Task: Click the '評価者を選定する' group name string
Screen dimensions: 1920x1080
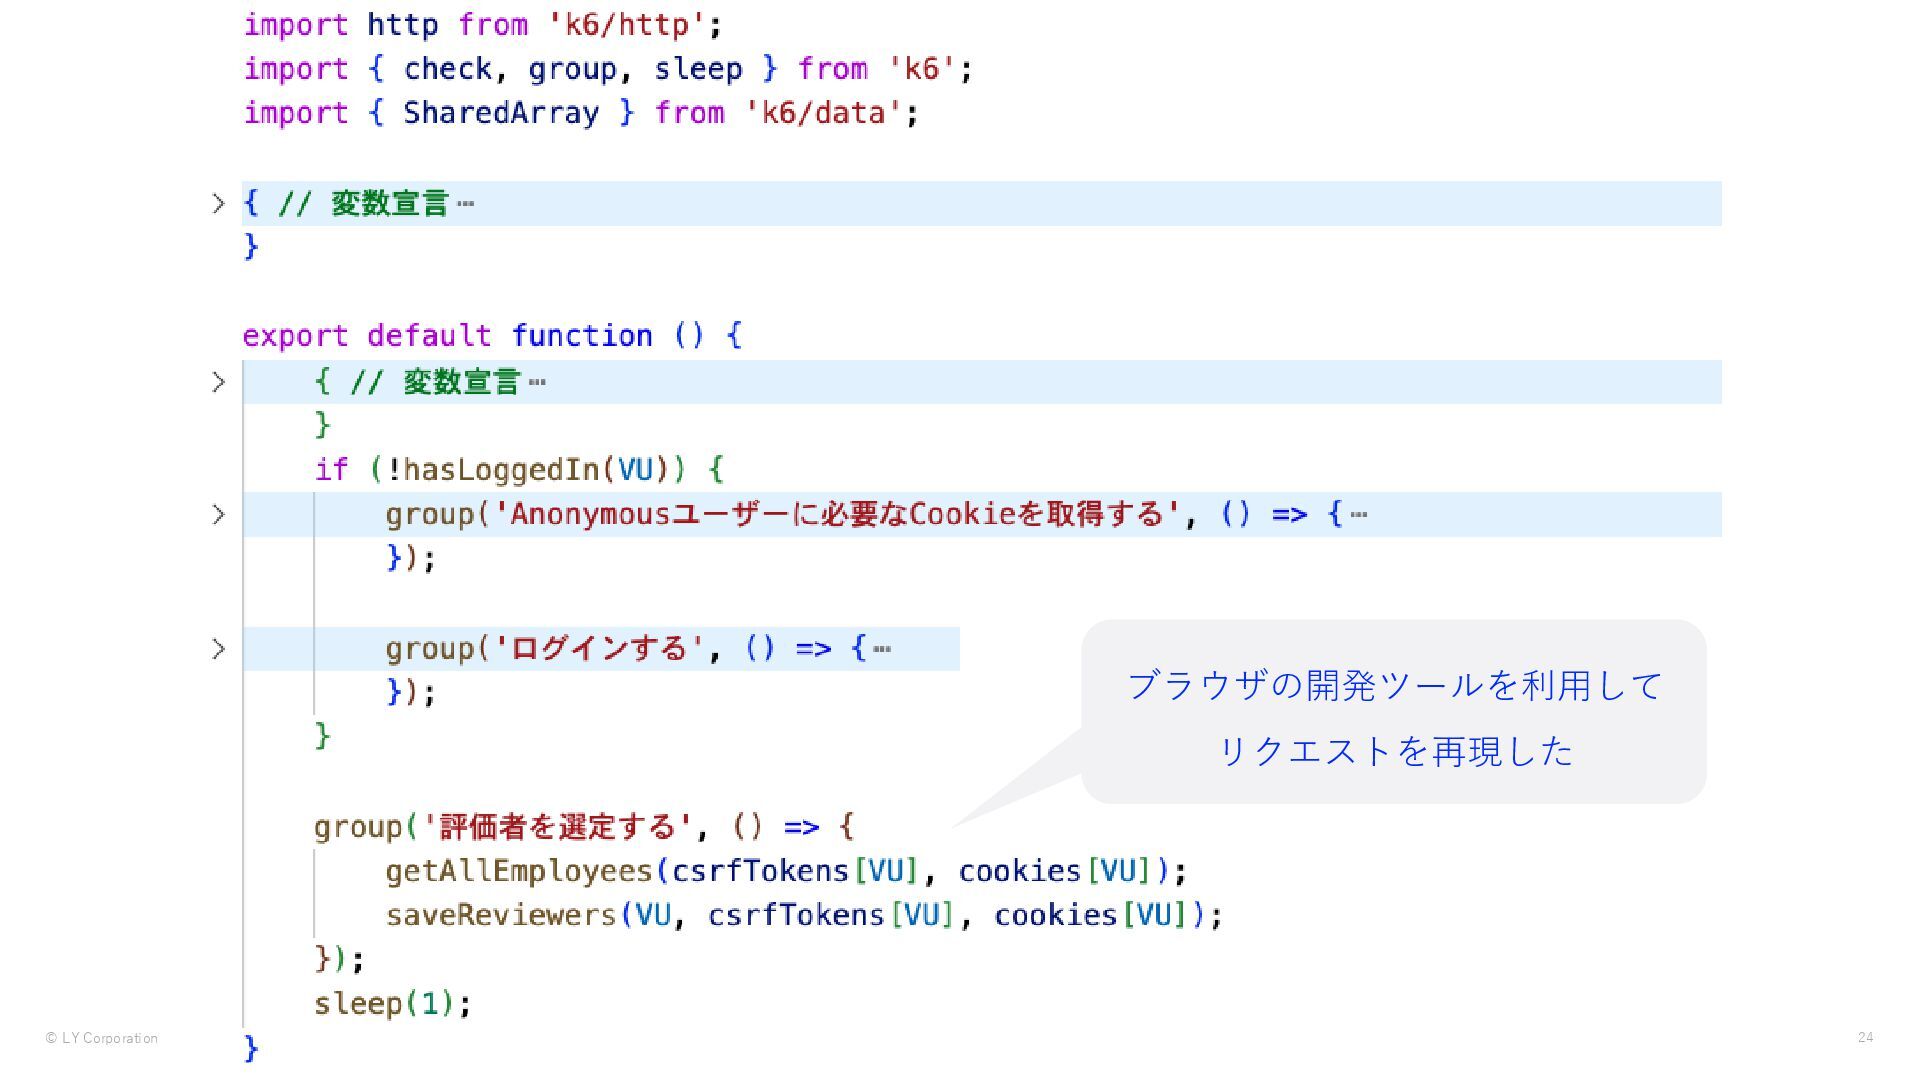Action: pos(558,827)
